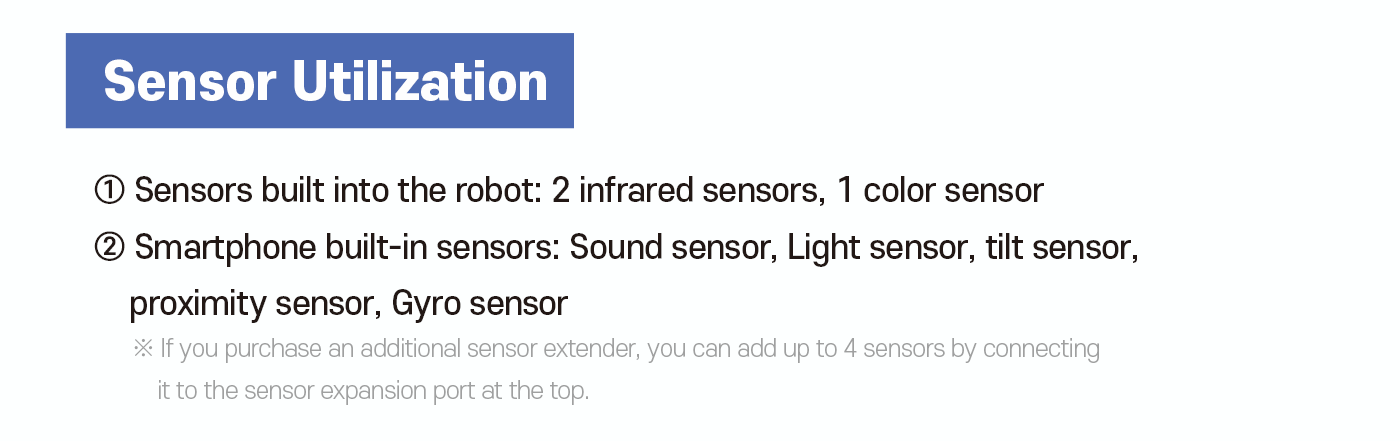Screen dimensions: 1400x441
Task: Select the "Gyro sensor" text
Action: (x=480, y=303)
